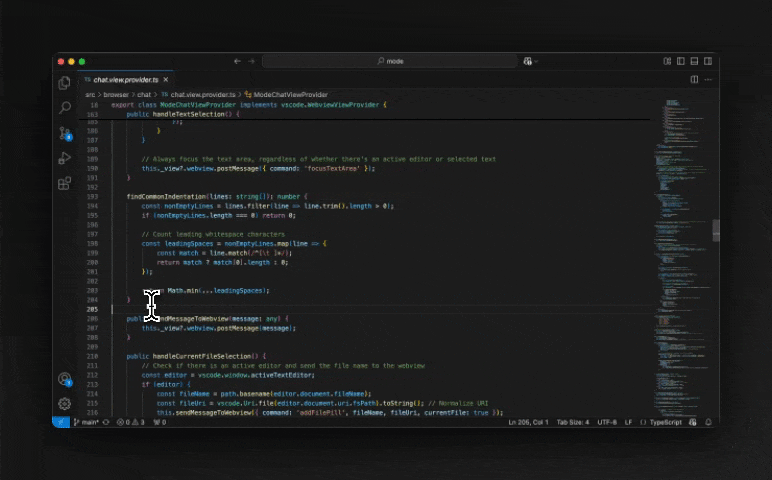Open the Explorer view in activity bar

tap(64, 83)
